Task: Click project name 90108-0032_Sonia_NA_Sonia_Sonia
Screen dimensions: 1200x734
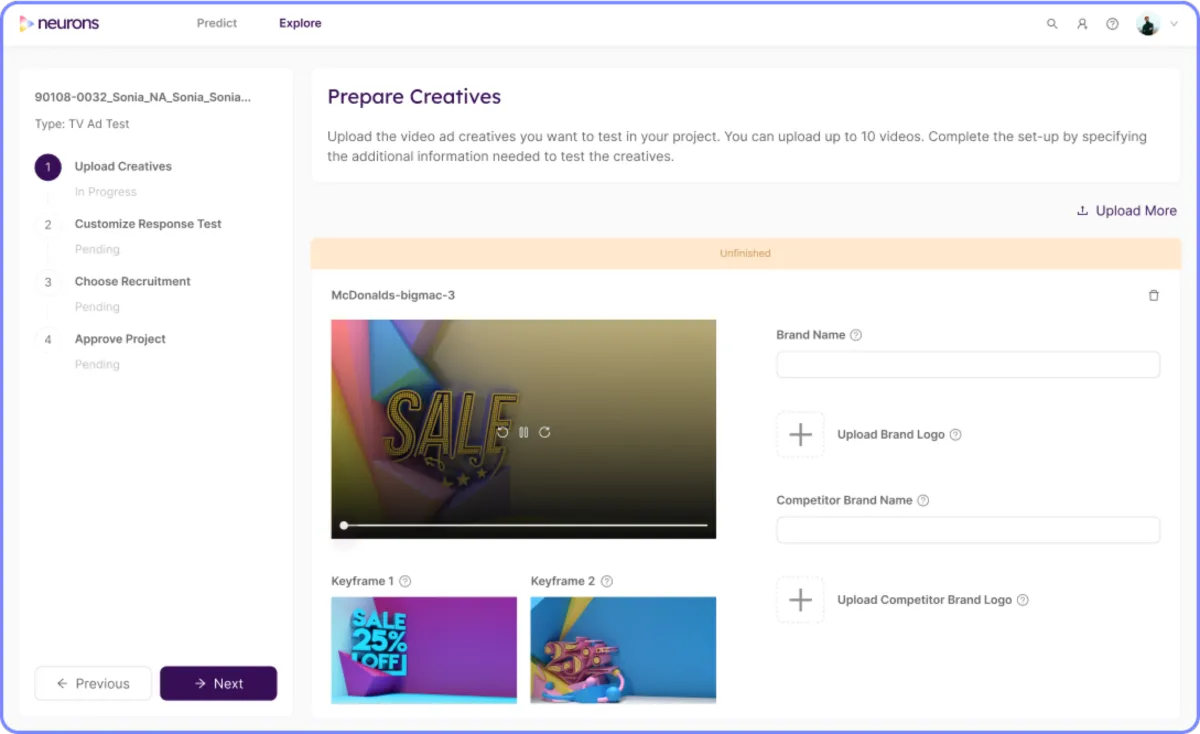Action: click(143, 97)
